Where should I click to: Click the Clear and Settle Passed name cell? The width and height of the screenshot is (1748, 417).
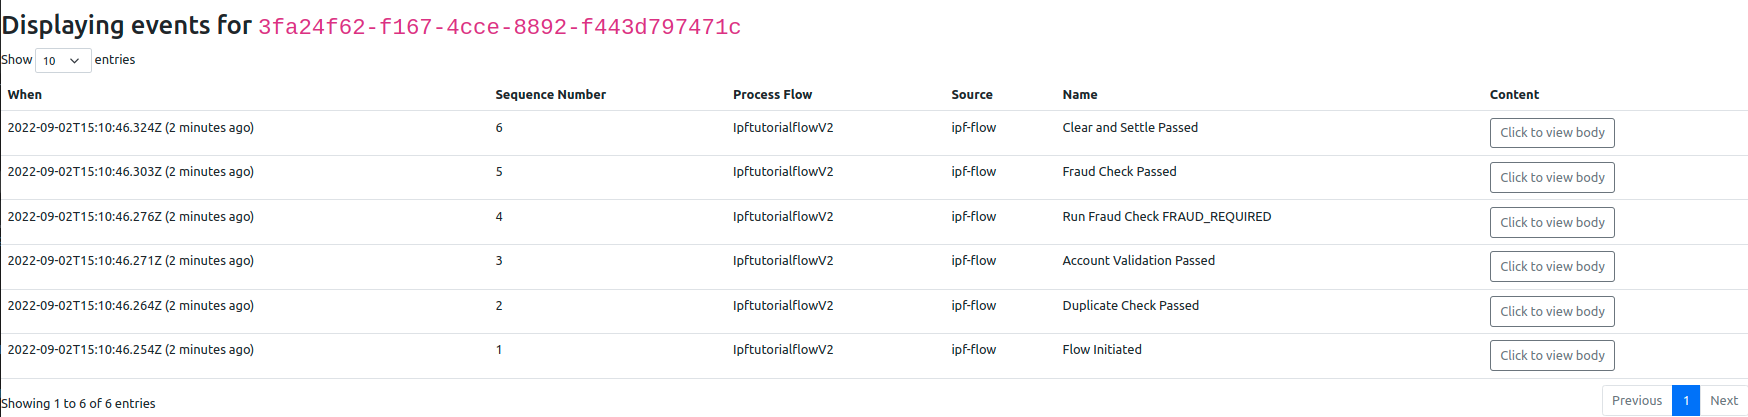coord(1129,128)
